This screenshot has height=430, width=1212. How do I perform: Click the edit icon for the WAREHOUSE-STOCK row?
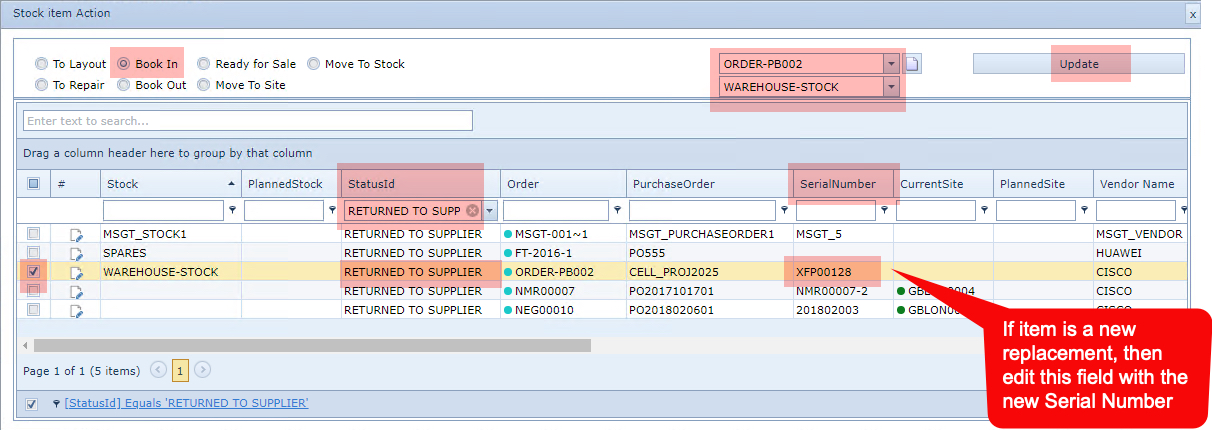pyautogui.click(x=77, y=272)
